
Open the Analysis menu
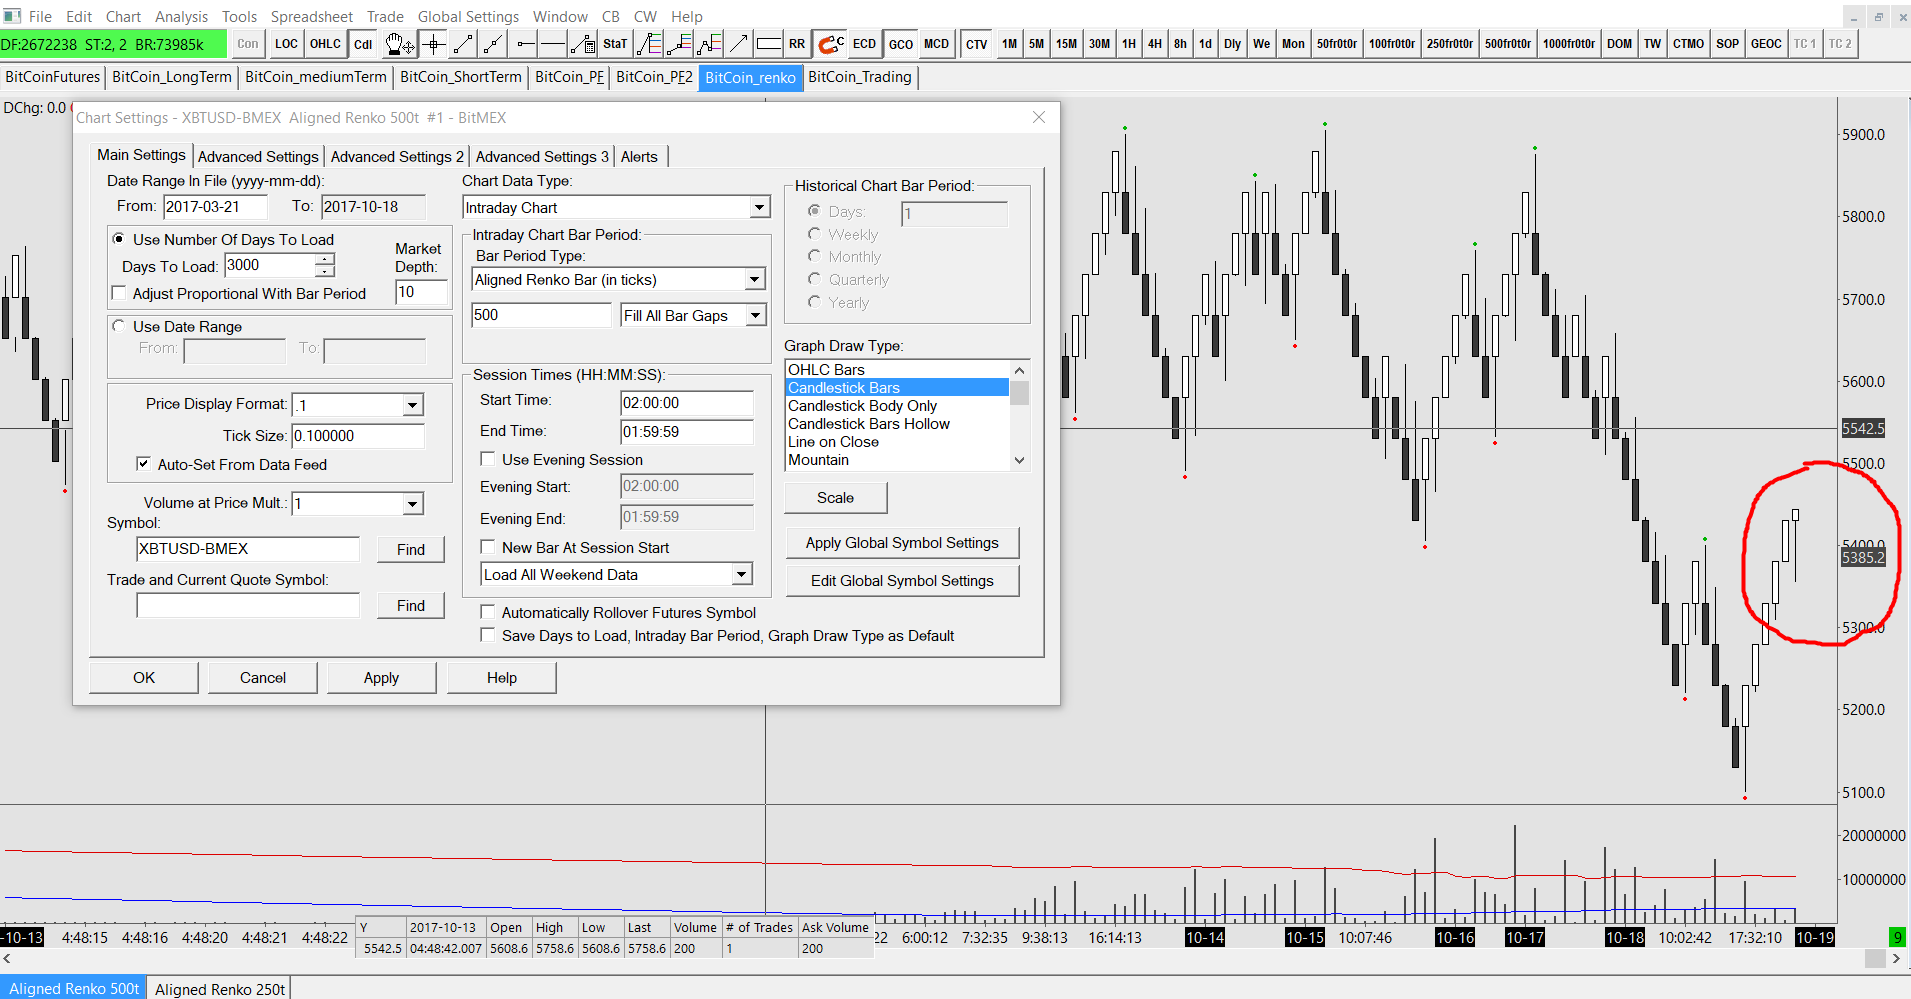(x=181, y=17)
